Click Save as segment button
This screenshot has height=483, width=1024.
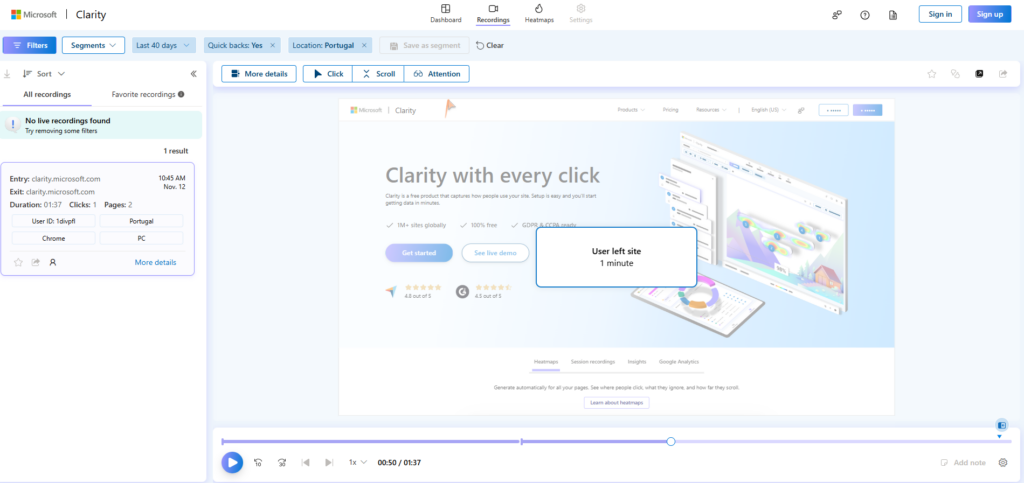[x=424, y=45]
